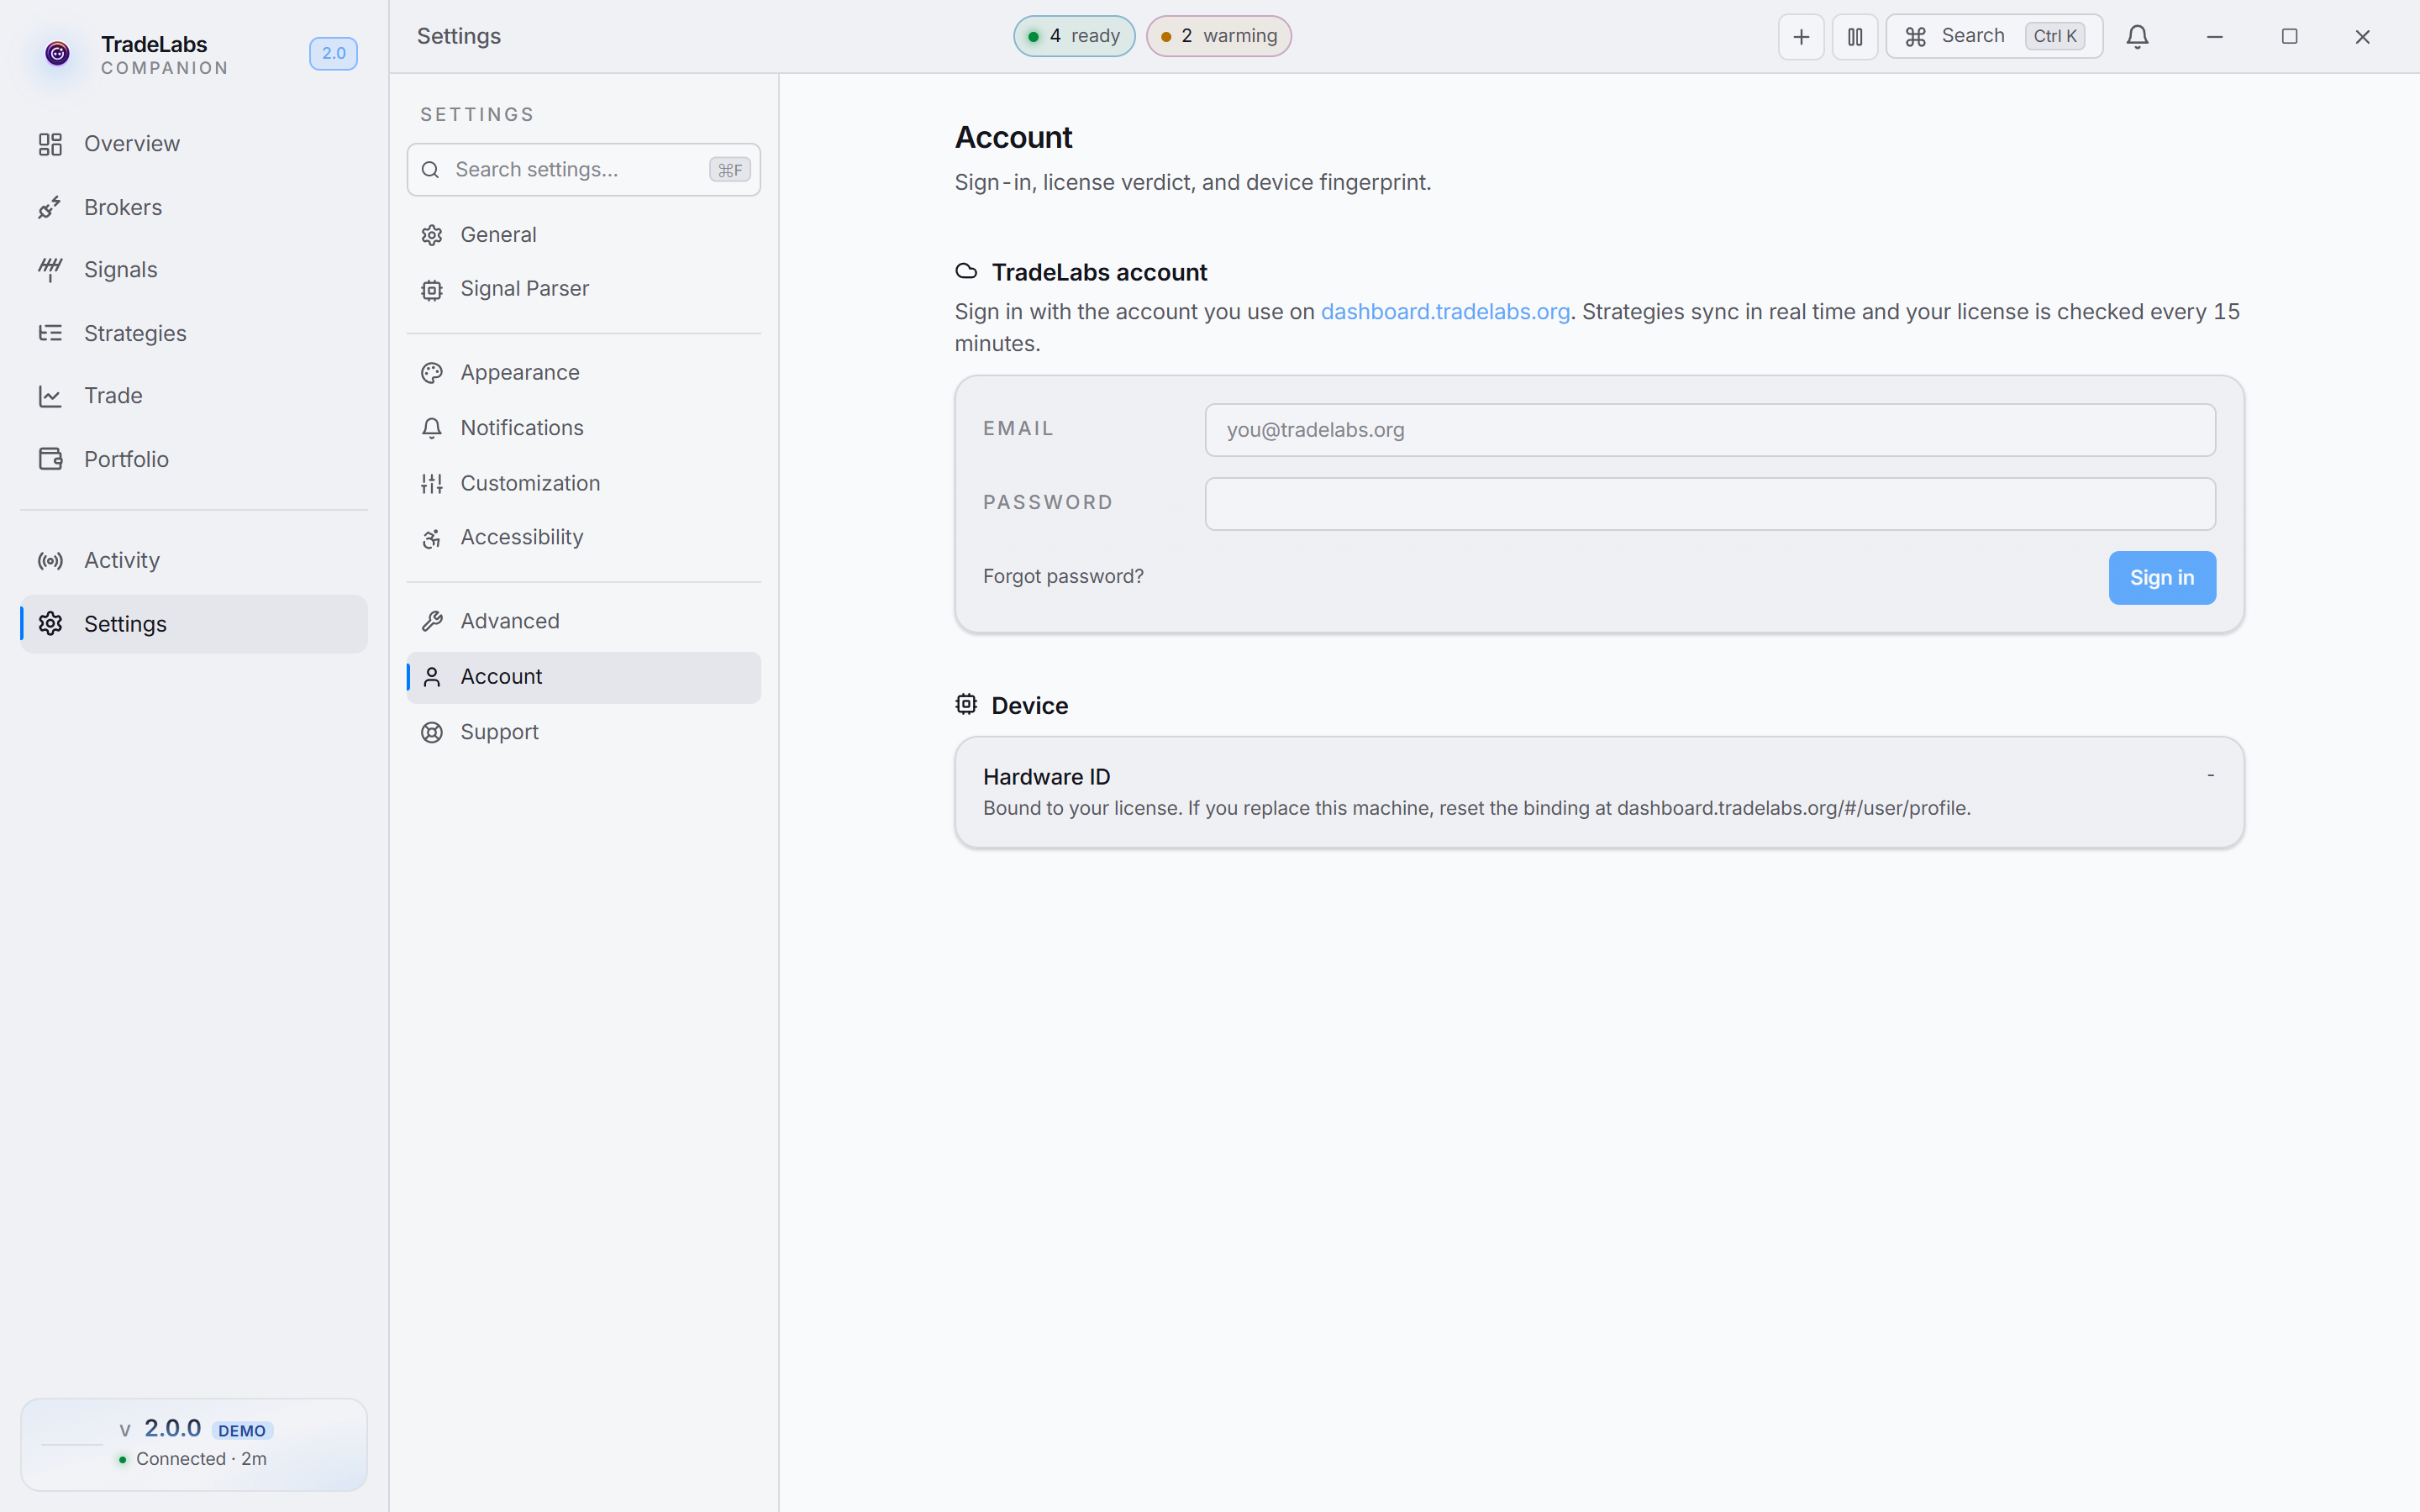Open the dashboard.tradelabs.org link
Image resolution: width=2420 pixels, height=1512 pixels.
1445,312
